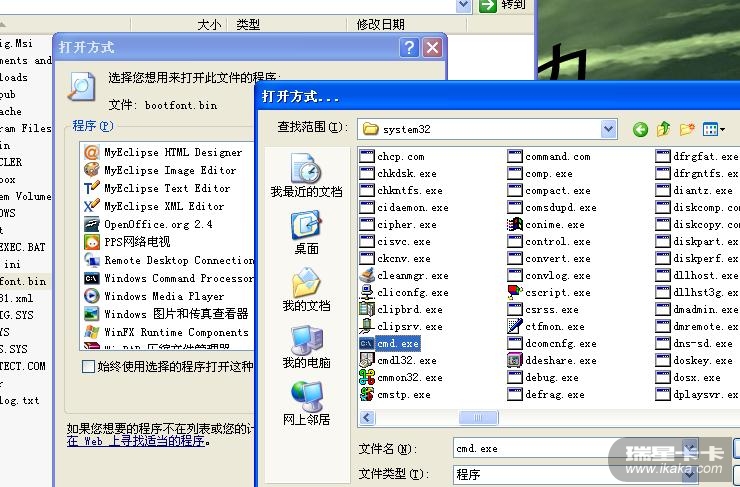The width and height of the screenshot is (740, 487).
Task: Click the dialog help question button
Action: [x=409, y=48]
